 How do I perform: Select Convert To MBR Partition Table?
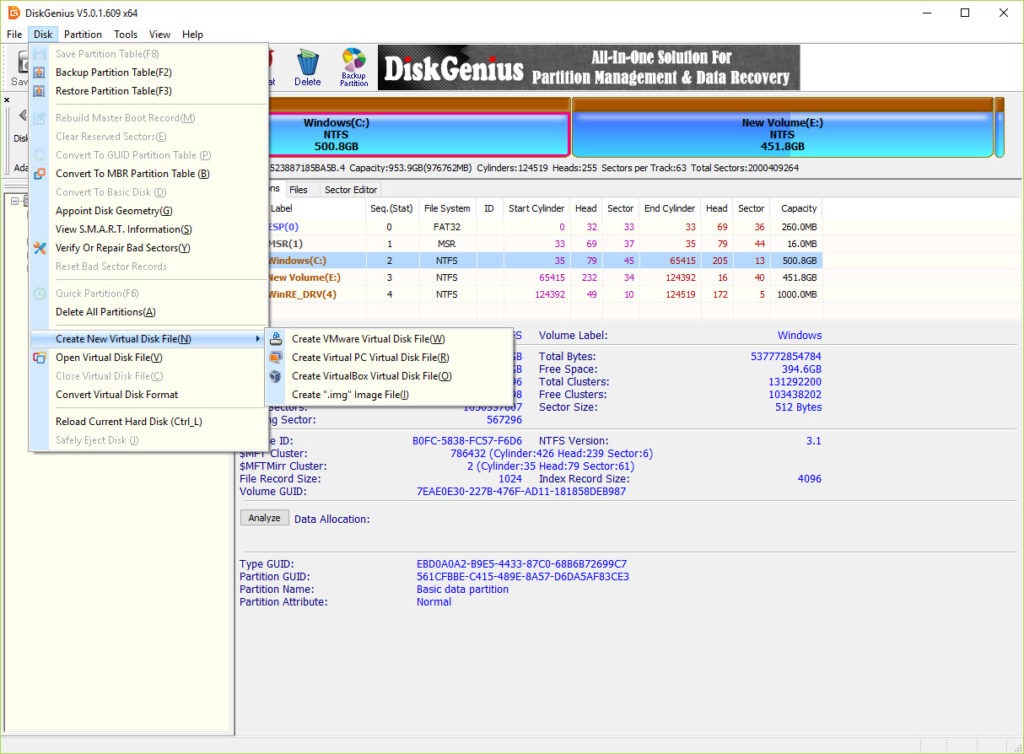(149, 174)
